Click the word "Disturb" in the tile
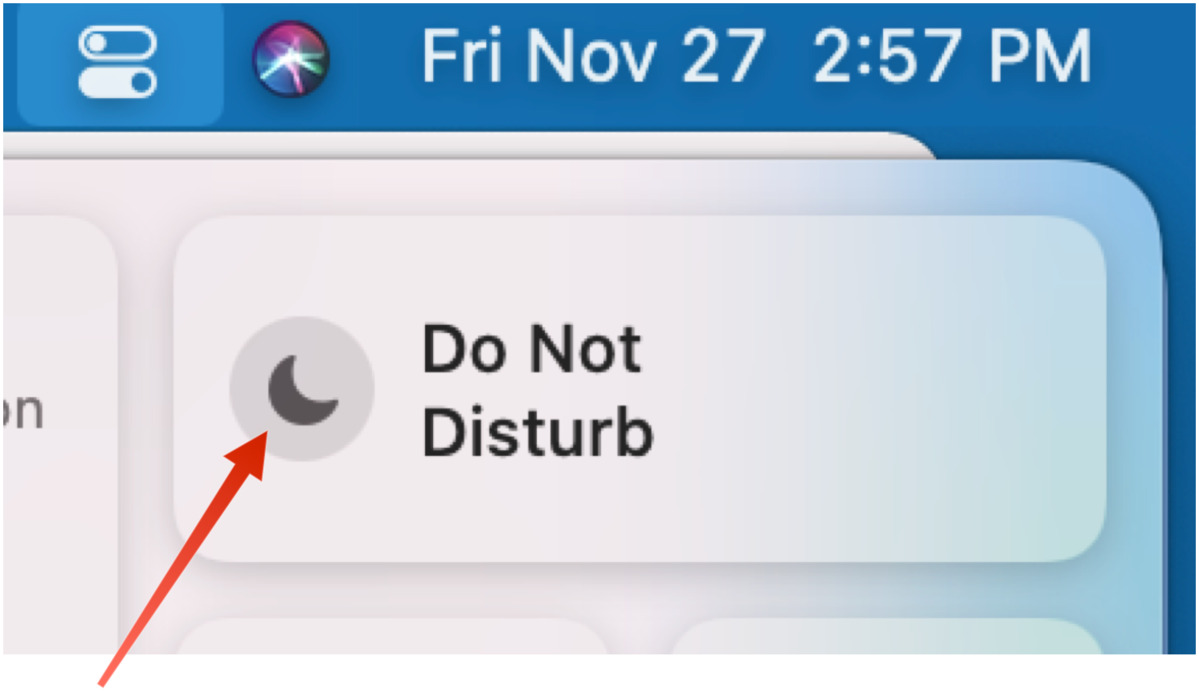Screen dimensions: 1199x693 tap(537, 433)
